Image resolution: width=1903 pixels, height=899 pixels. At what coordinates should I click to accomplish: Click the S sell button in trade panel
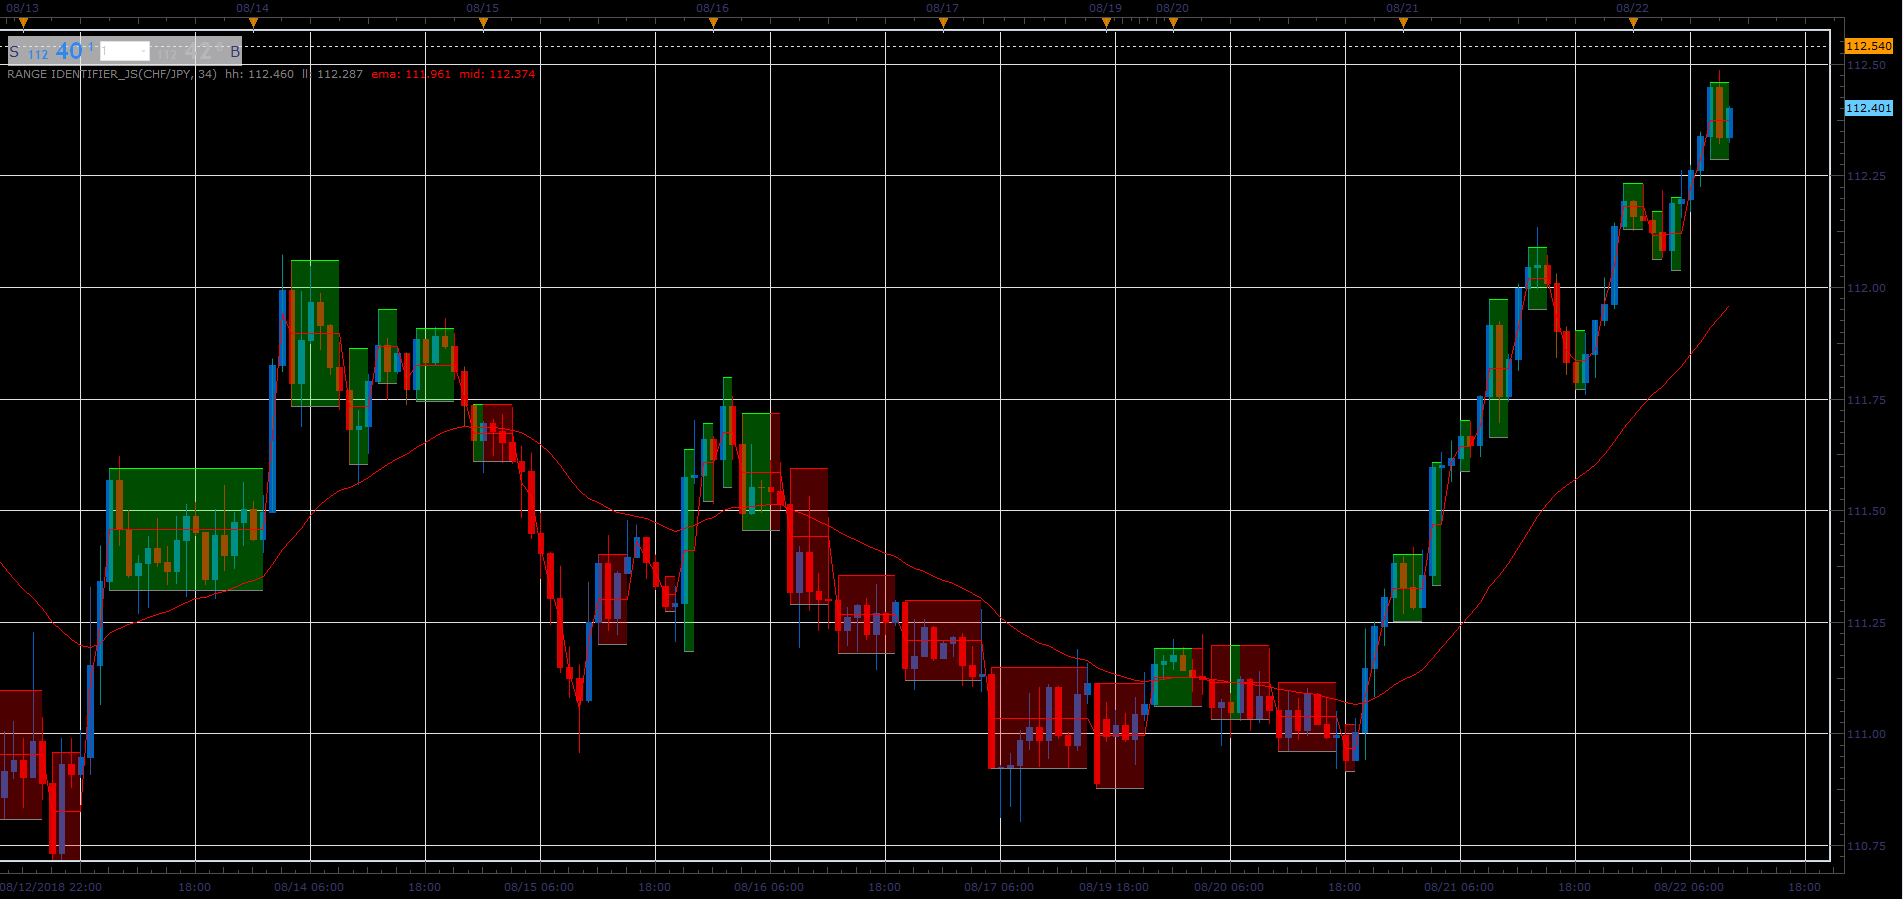14,52
